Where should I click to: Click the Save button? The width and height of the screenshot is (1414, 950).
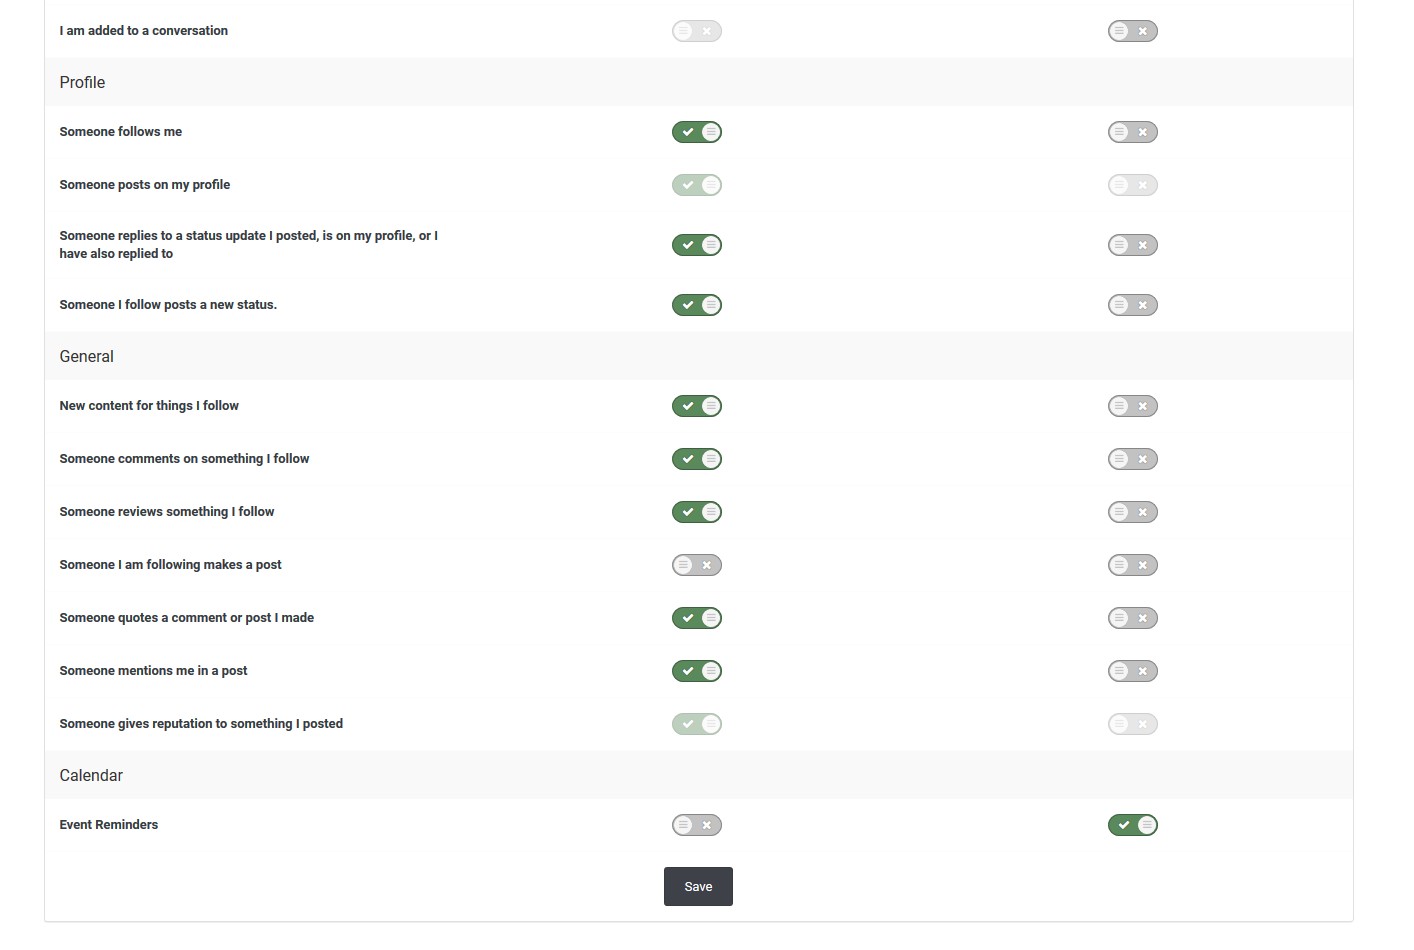click(x=698, y=887)
